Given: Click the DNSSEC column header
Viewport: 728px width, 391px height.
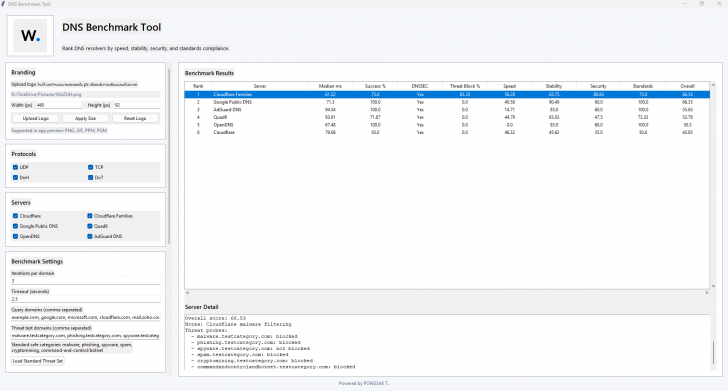Looking at the screenshot, I should click(420, 86).
